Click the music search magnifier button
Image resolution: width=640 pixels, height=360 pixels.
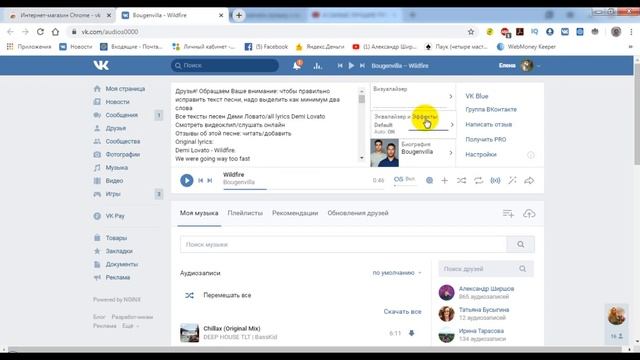click(x=520, y=244)
